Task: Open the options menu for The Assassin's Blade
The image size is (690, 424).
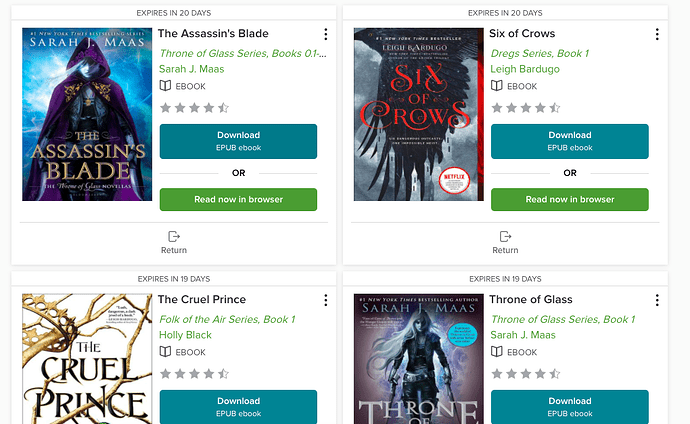Action: pyautogui.click(x=326, y=34)
